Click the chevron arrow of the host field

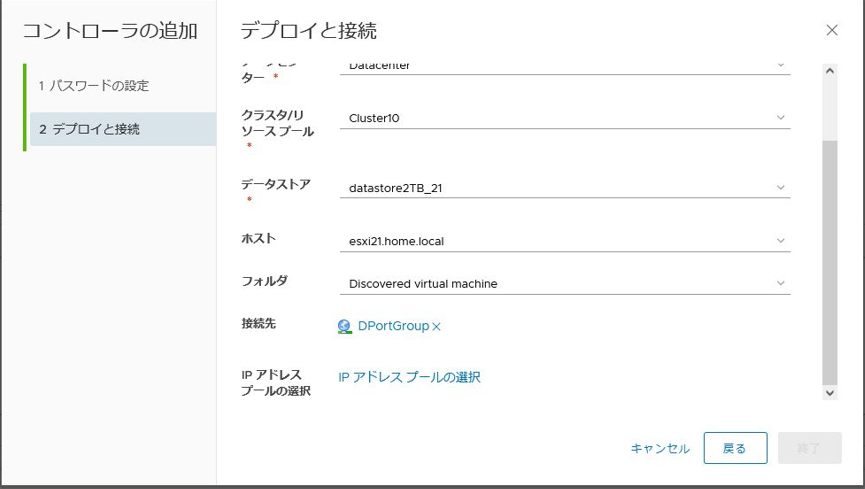[781, 241]
